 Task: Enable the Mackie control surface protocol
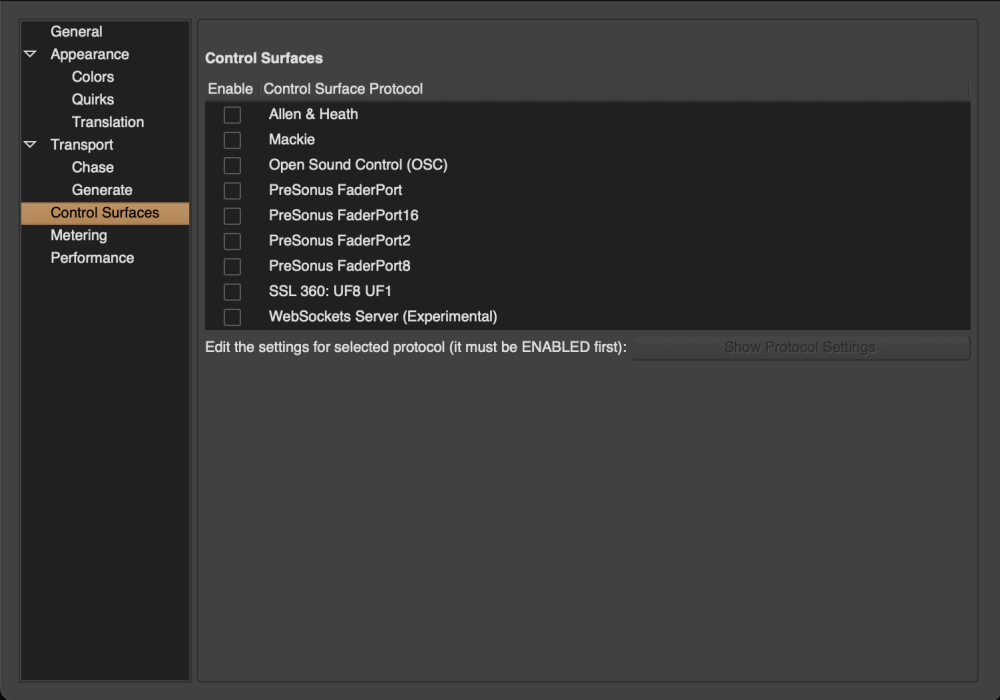(232, 139)
